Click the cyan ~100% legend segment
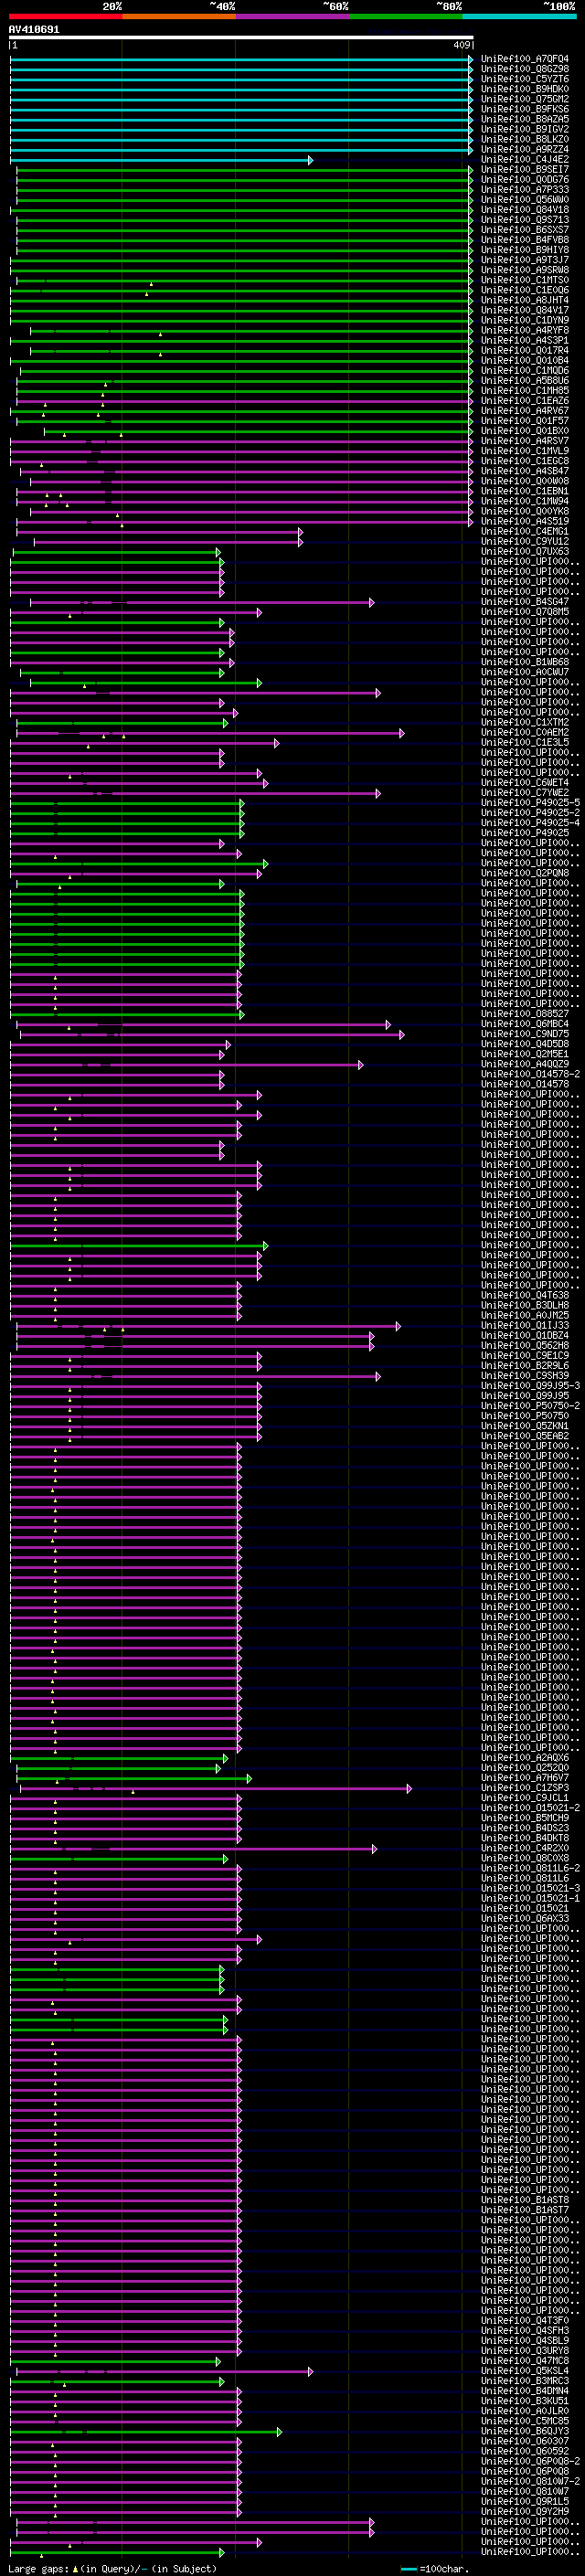The height and width of the screenshot is (2576, 585). (520, 16)
